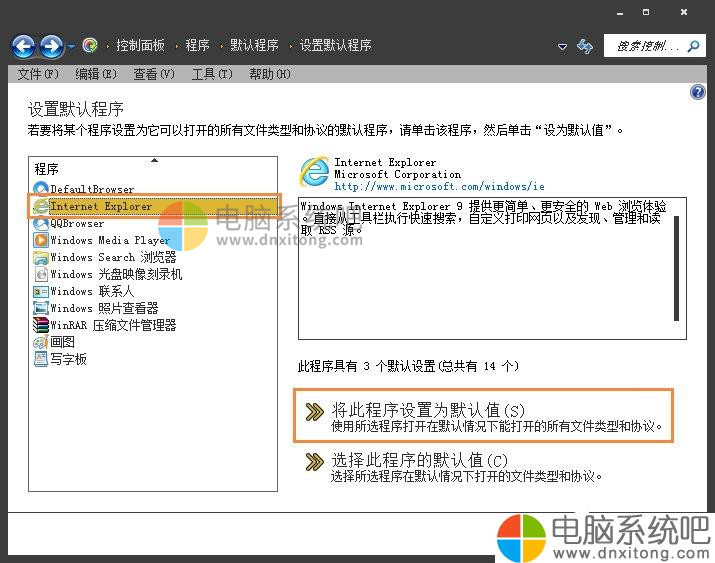Screen dimensions: 715x563
Task: Minimize the control panel window
Action: pyautogui.click(x=619, y=13)
